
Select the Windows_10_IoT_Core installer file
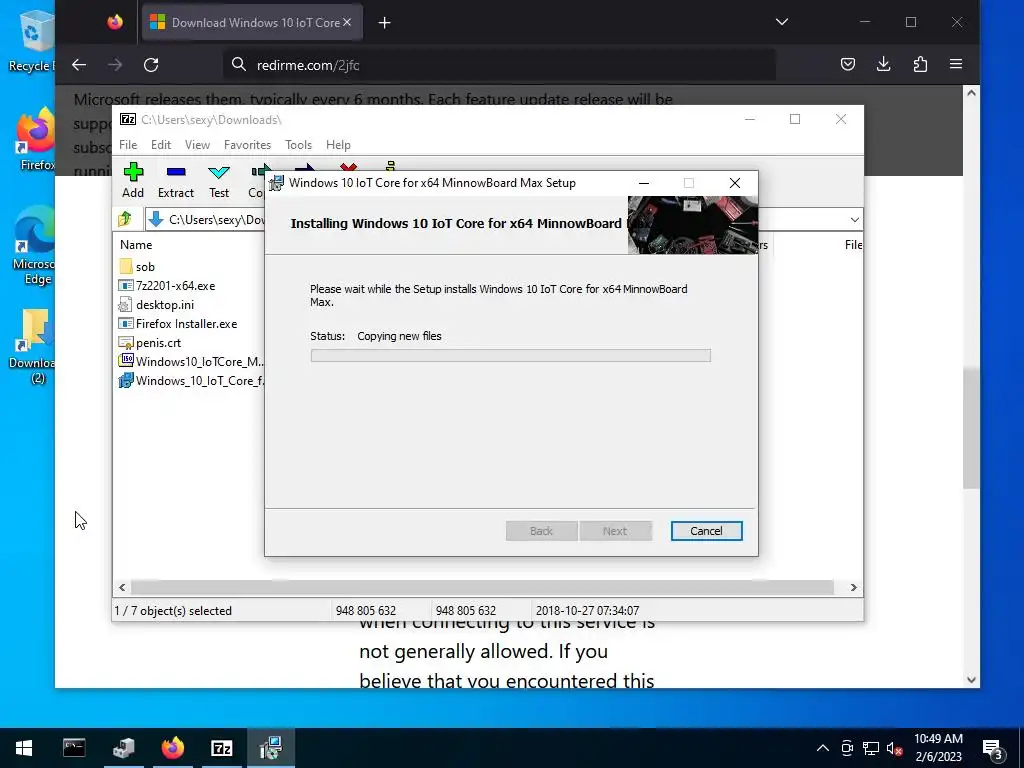[191, 380]
